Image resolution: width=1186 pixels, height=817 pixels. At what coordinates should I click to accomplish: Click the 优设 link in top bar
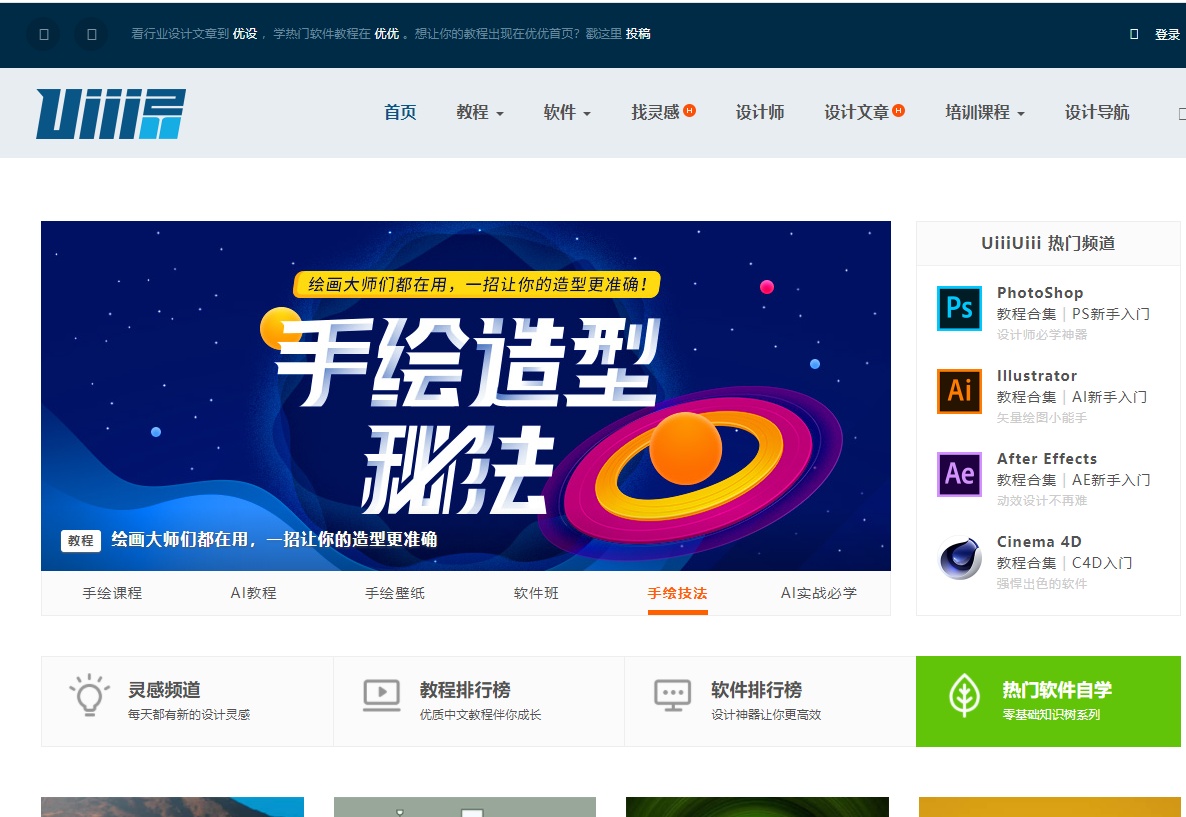pos(244,33)
